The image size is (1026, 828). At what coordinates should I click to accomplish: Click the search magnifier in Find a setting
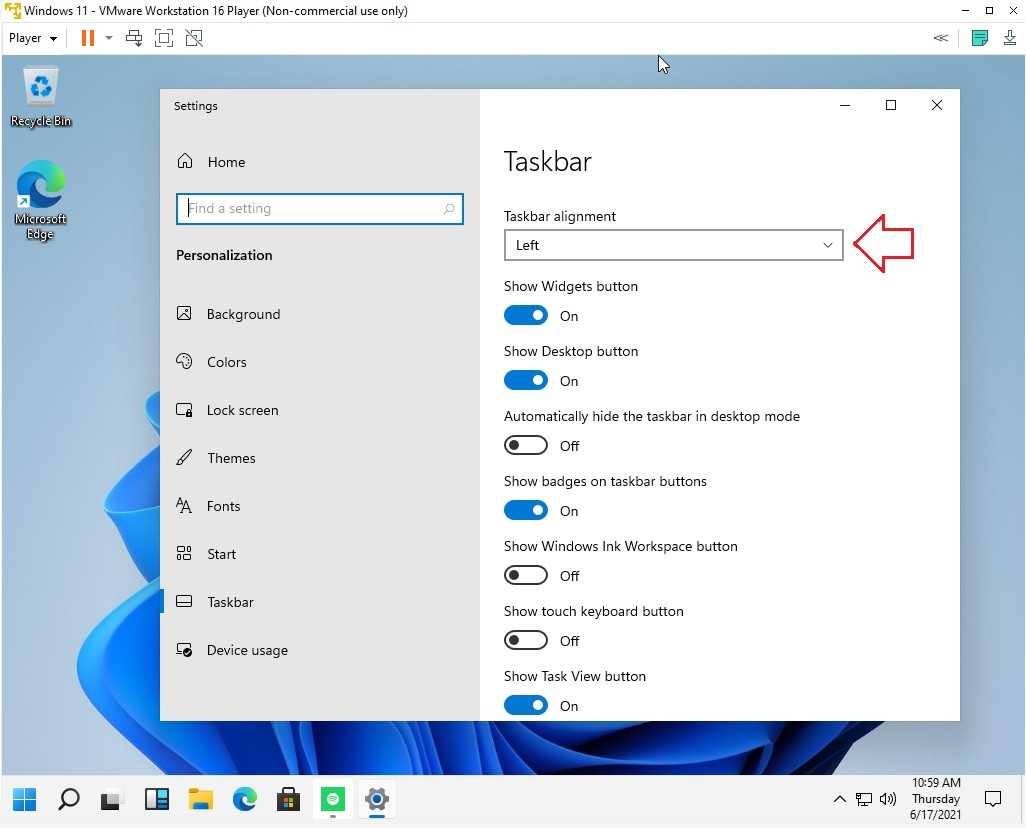point(449,209)
